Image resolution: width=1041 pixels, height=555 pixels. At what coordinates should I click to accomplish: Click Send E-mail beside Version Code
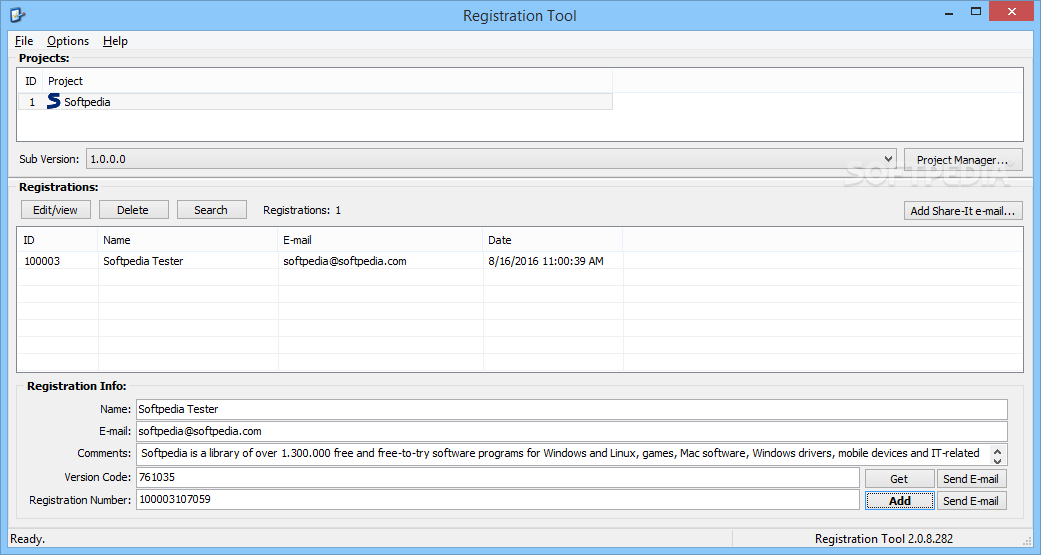click(971, 479)
